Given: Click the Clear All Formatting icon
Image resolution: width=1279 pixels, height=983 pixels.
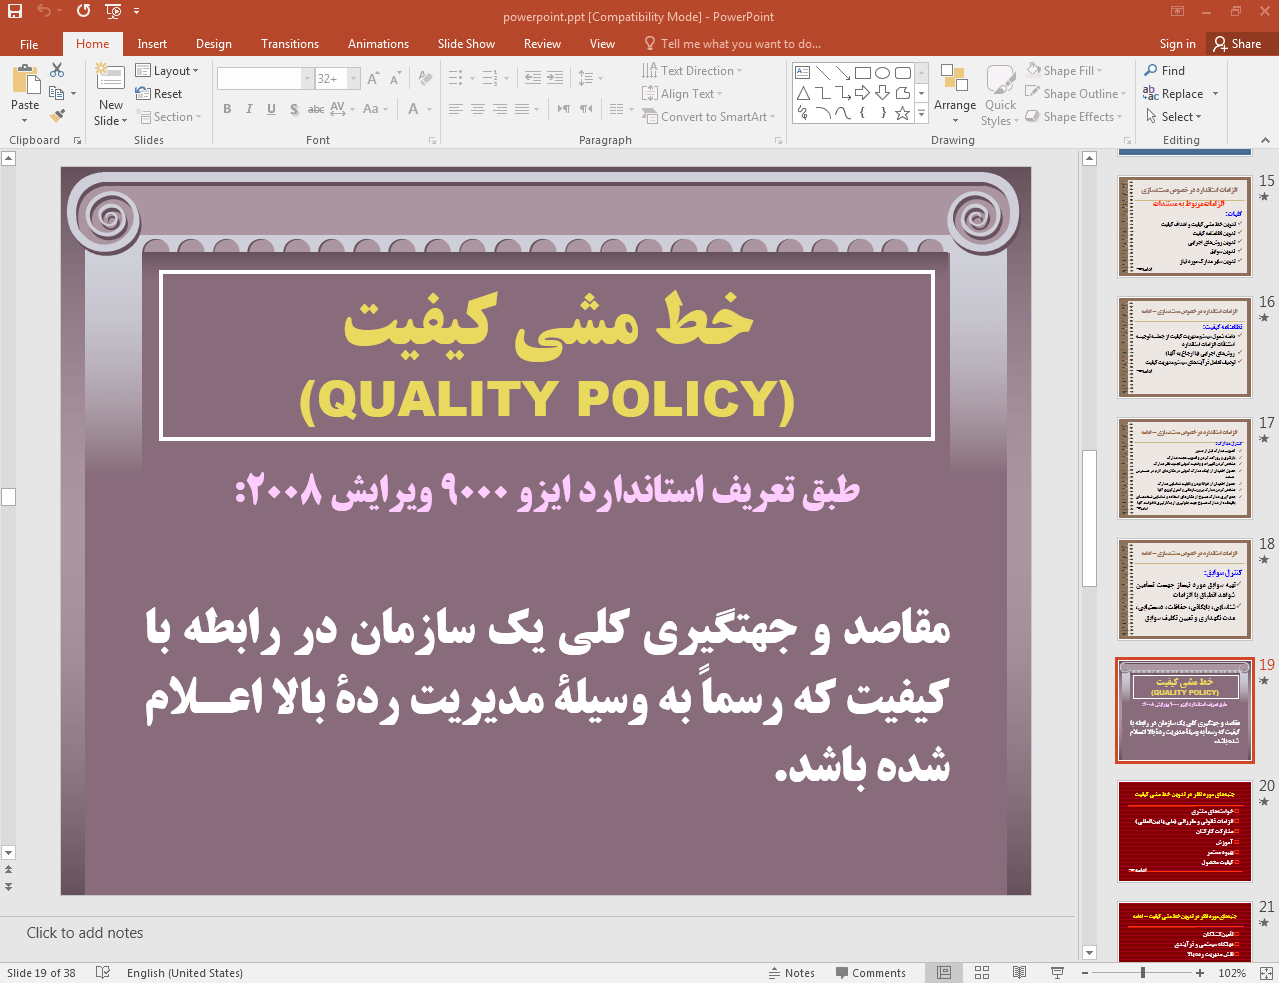Looking at the screenshot, I should tap(425, 78).
